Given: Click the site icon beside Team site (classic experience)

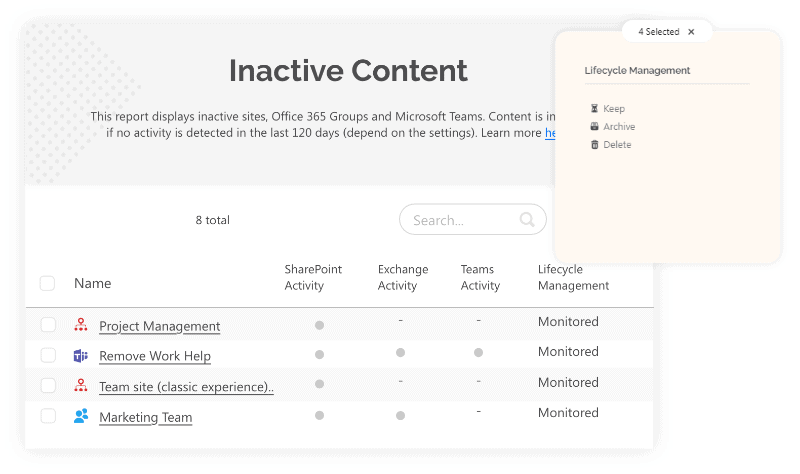Looking at the screenshot, I should (81, 385).
